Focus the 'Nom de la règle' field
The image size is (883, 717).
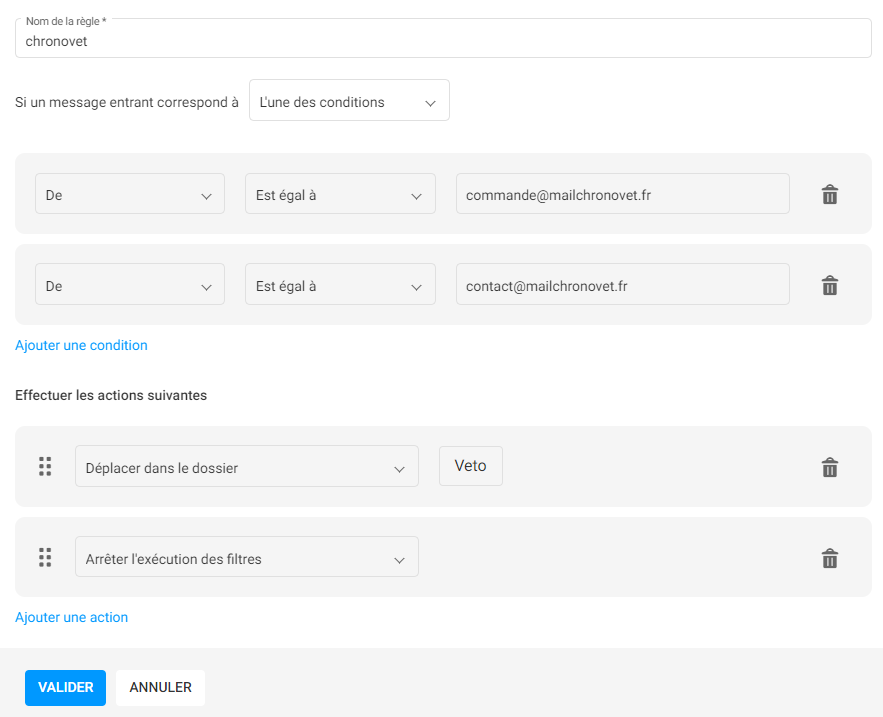(x=443, y=38)
